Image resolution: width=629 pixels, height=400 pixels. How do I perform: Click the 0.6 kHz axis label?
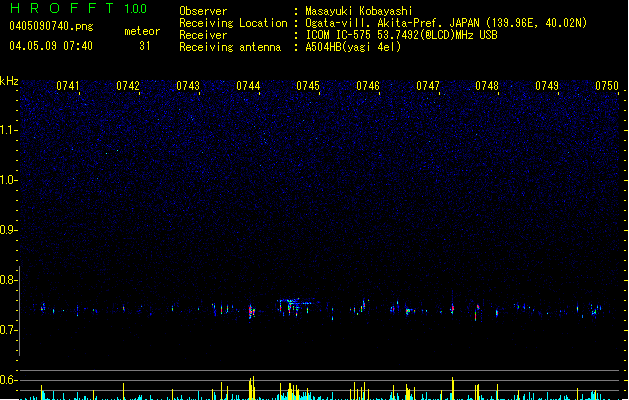tap(8, 380)
